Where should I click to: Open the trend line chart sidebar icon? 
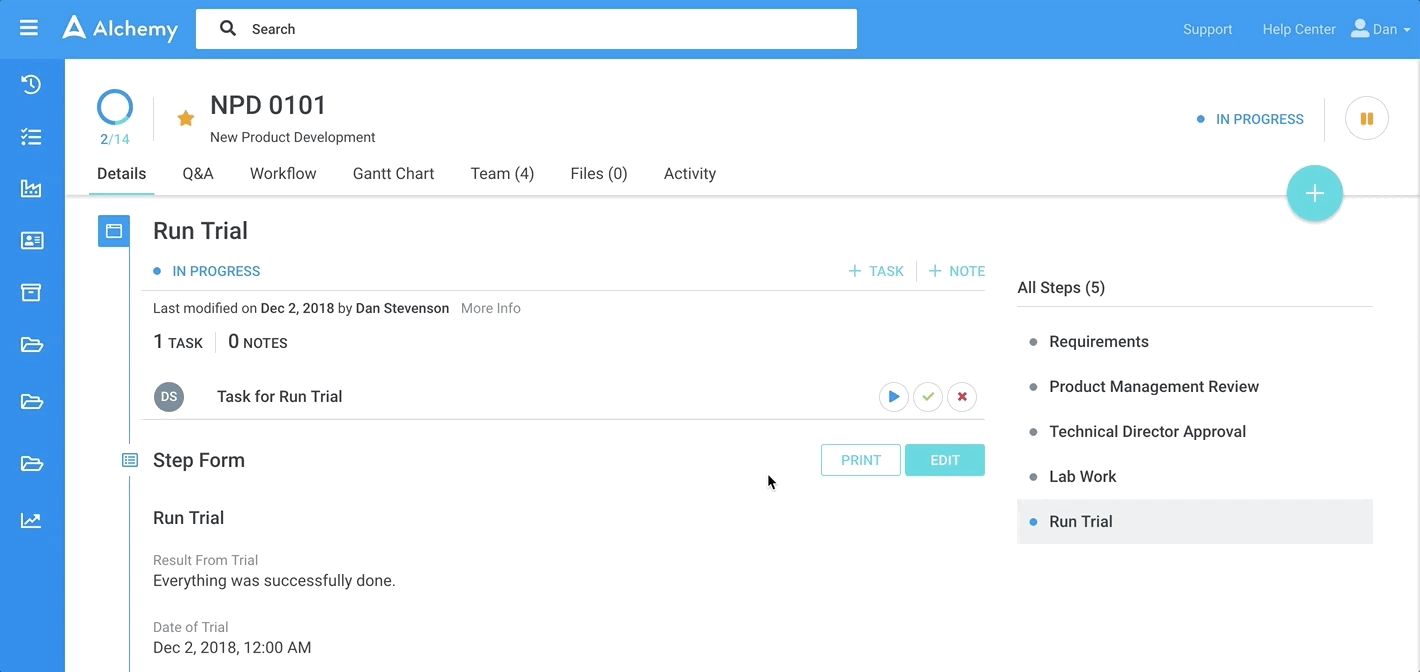click(31, 520)
